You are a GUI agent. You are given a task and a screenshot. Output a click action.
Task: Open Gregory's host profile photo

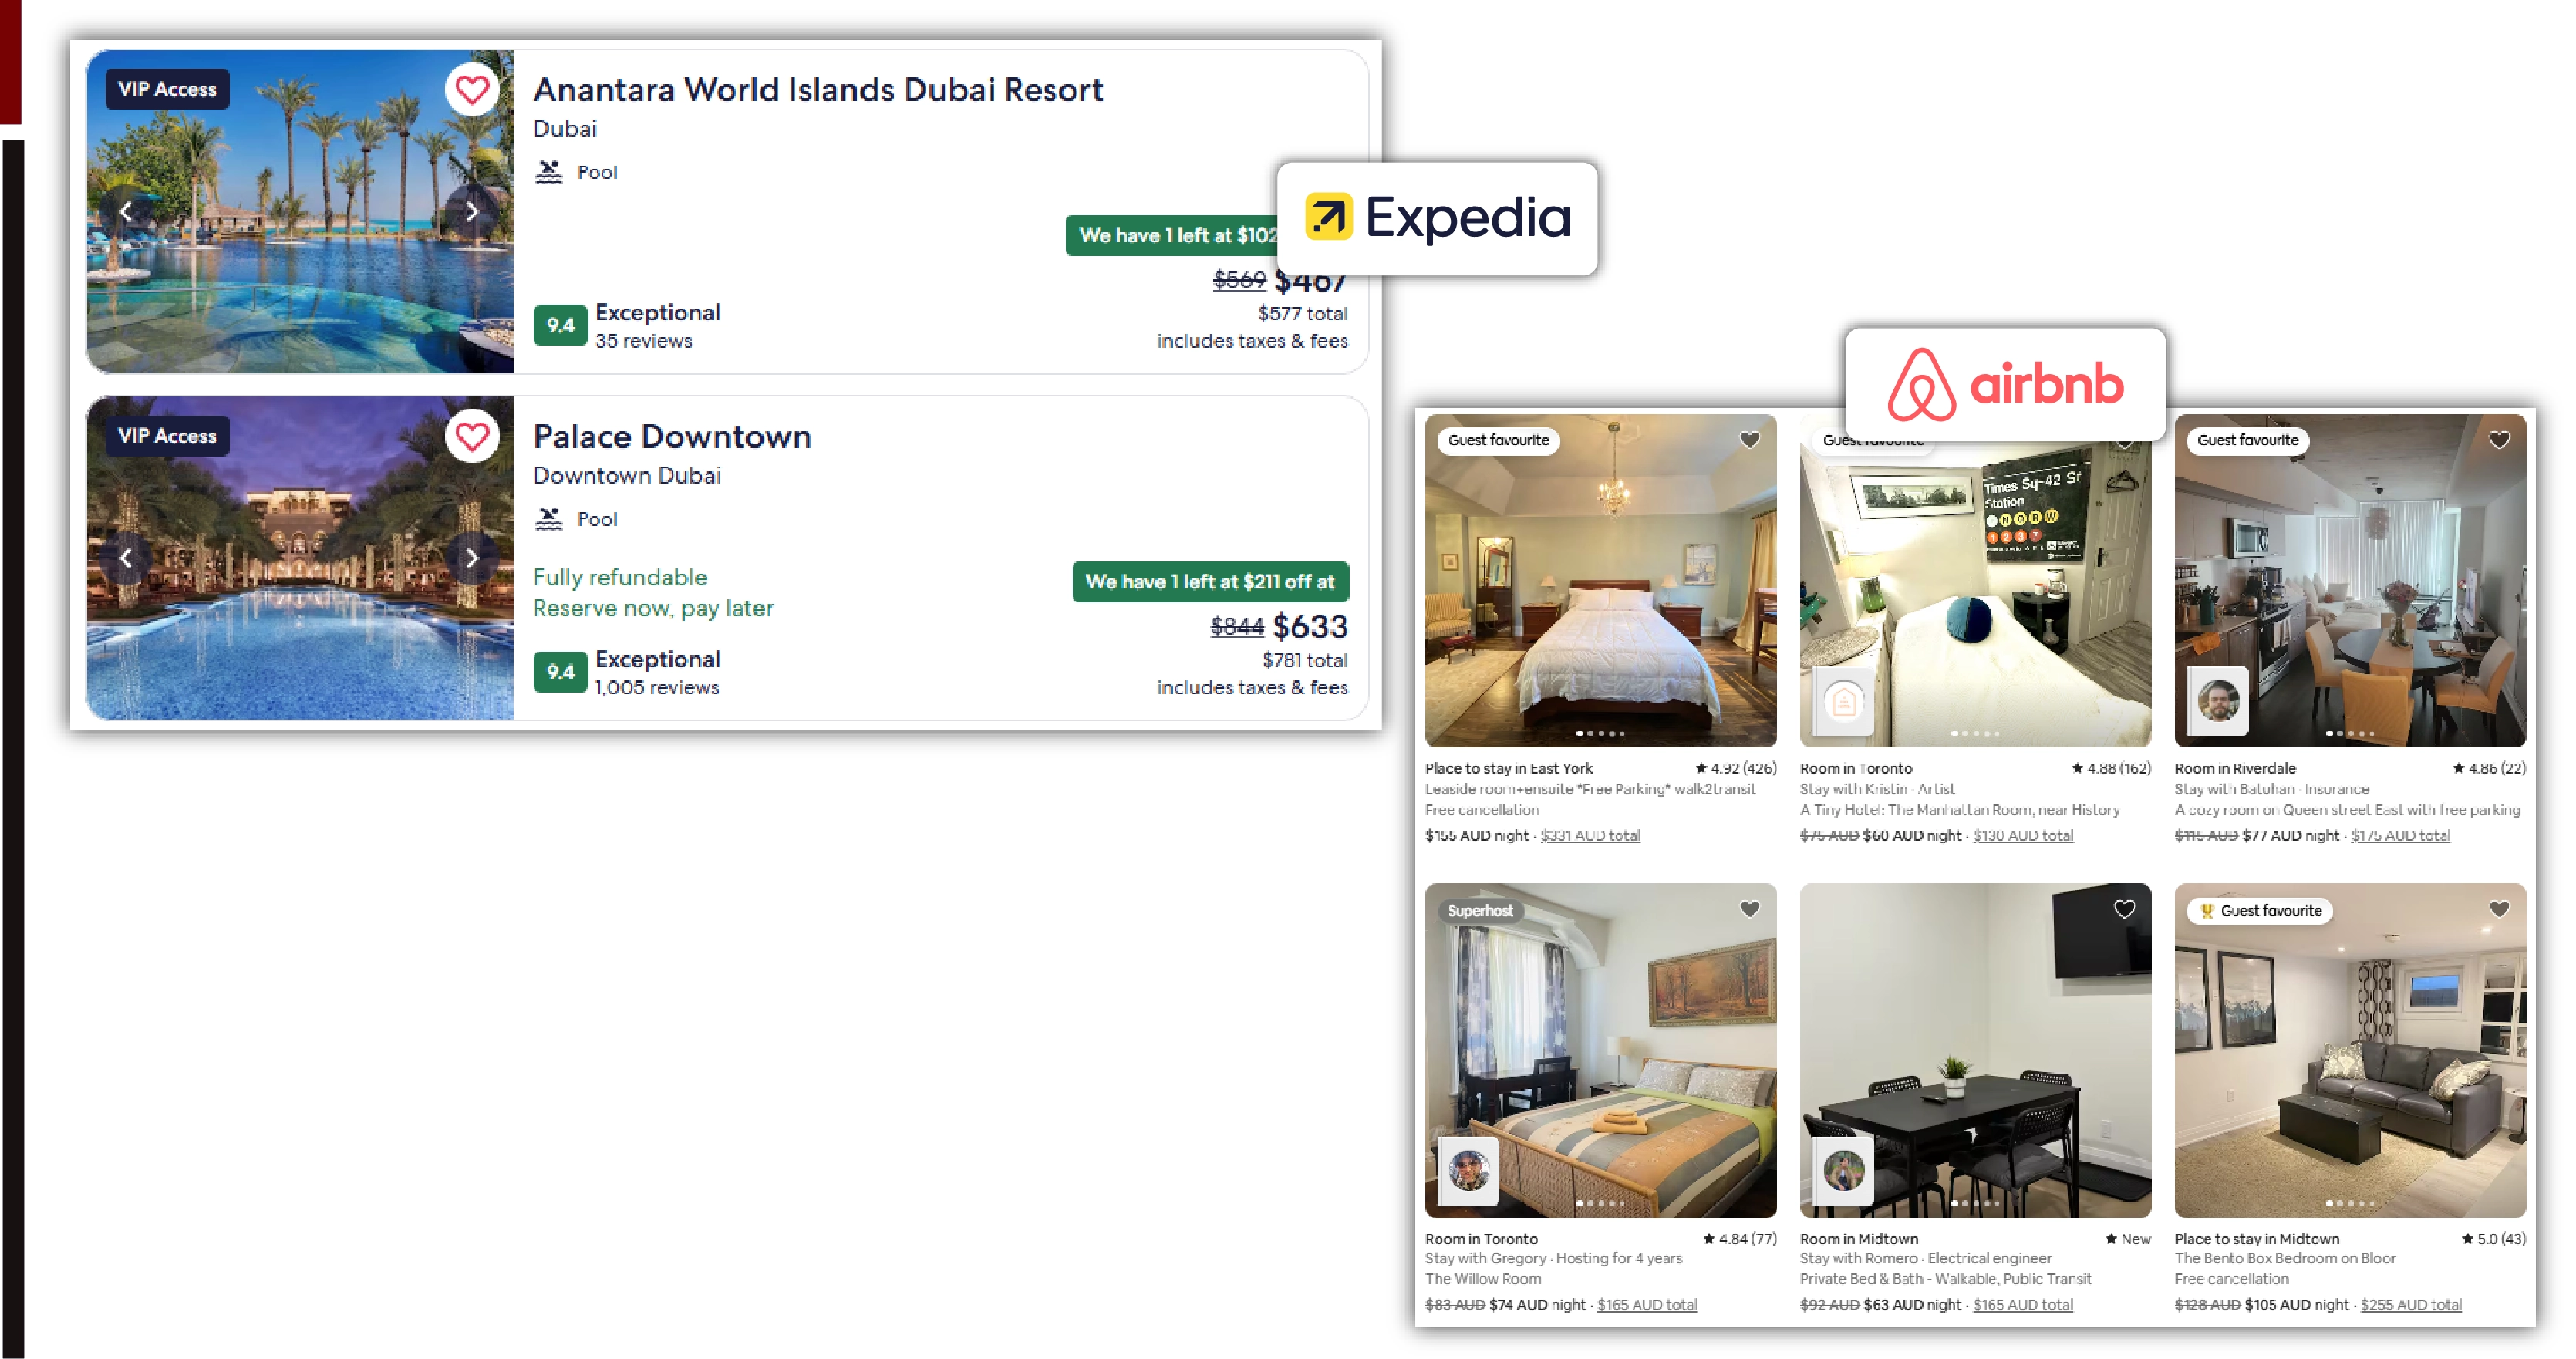pos(1468,1170)
